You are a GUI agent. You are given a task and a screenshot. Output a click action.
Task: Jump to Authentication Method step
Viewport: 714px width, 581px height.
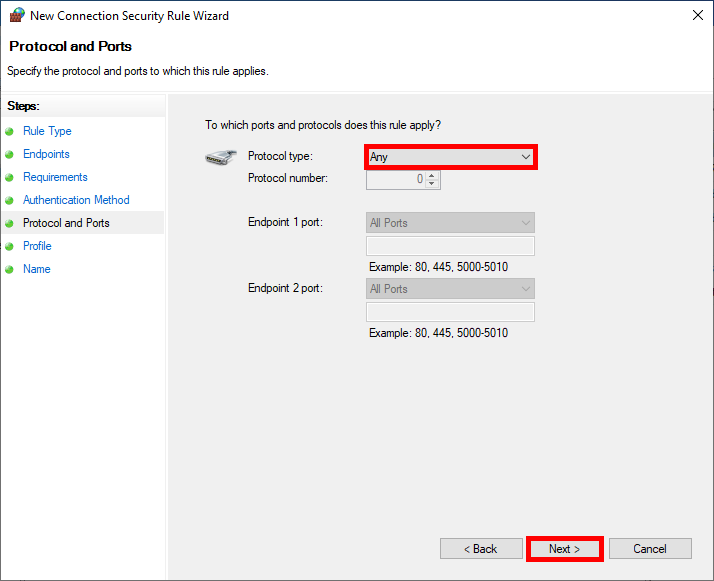click(76, 200)
